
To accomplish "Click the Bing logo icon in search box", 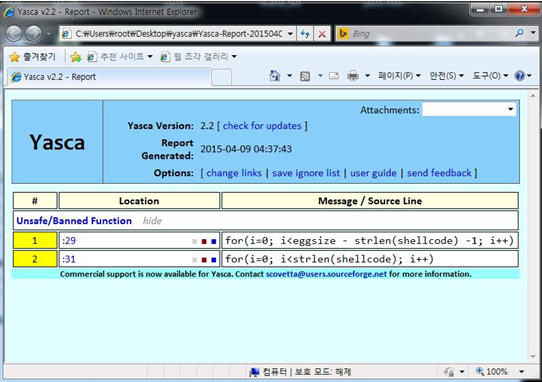I will tap(343, 34).
